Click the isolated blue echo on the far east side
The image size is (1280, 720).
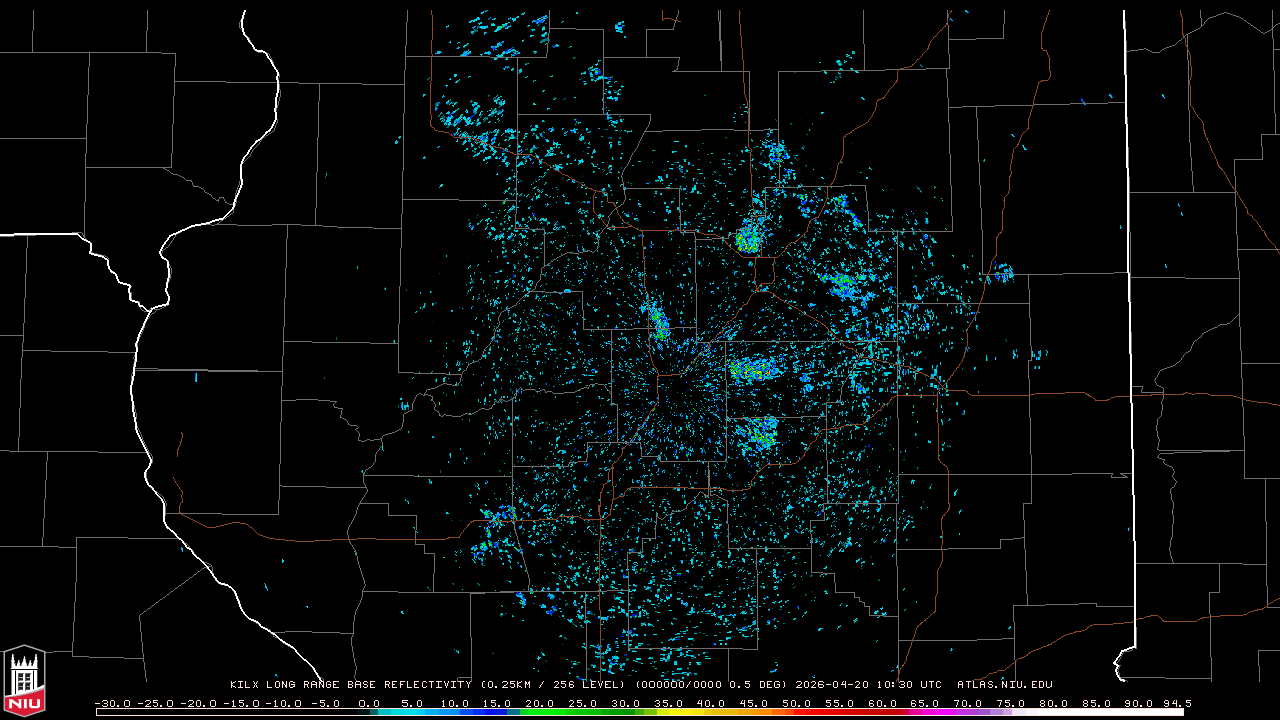click(x=1002, y=272)
